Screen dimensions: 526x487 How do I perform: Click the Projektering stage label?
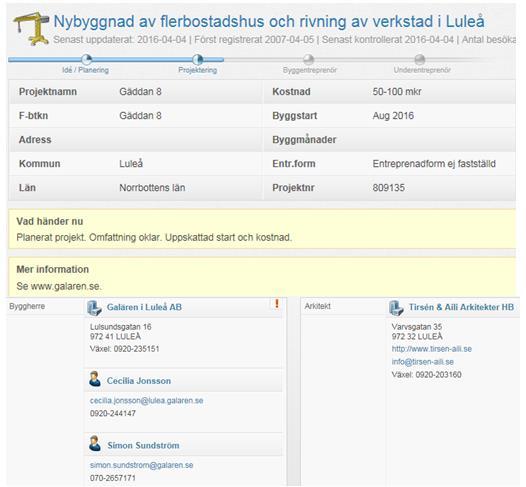(x=198, y=70)
